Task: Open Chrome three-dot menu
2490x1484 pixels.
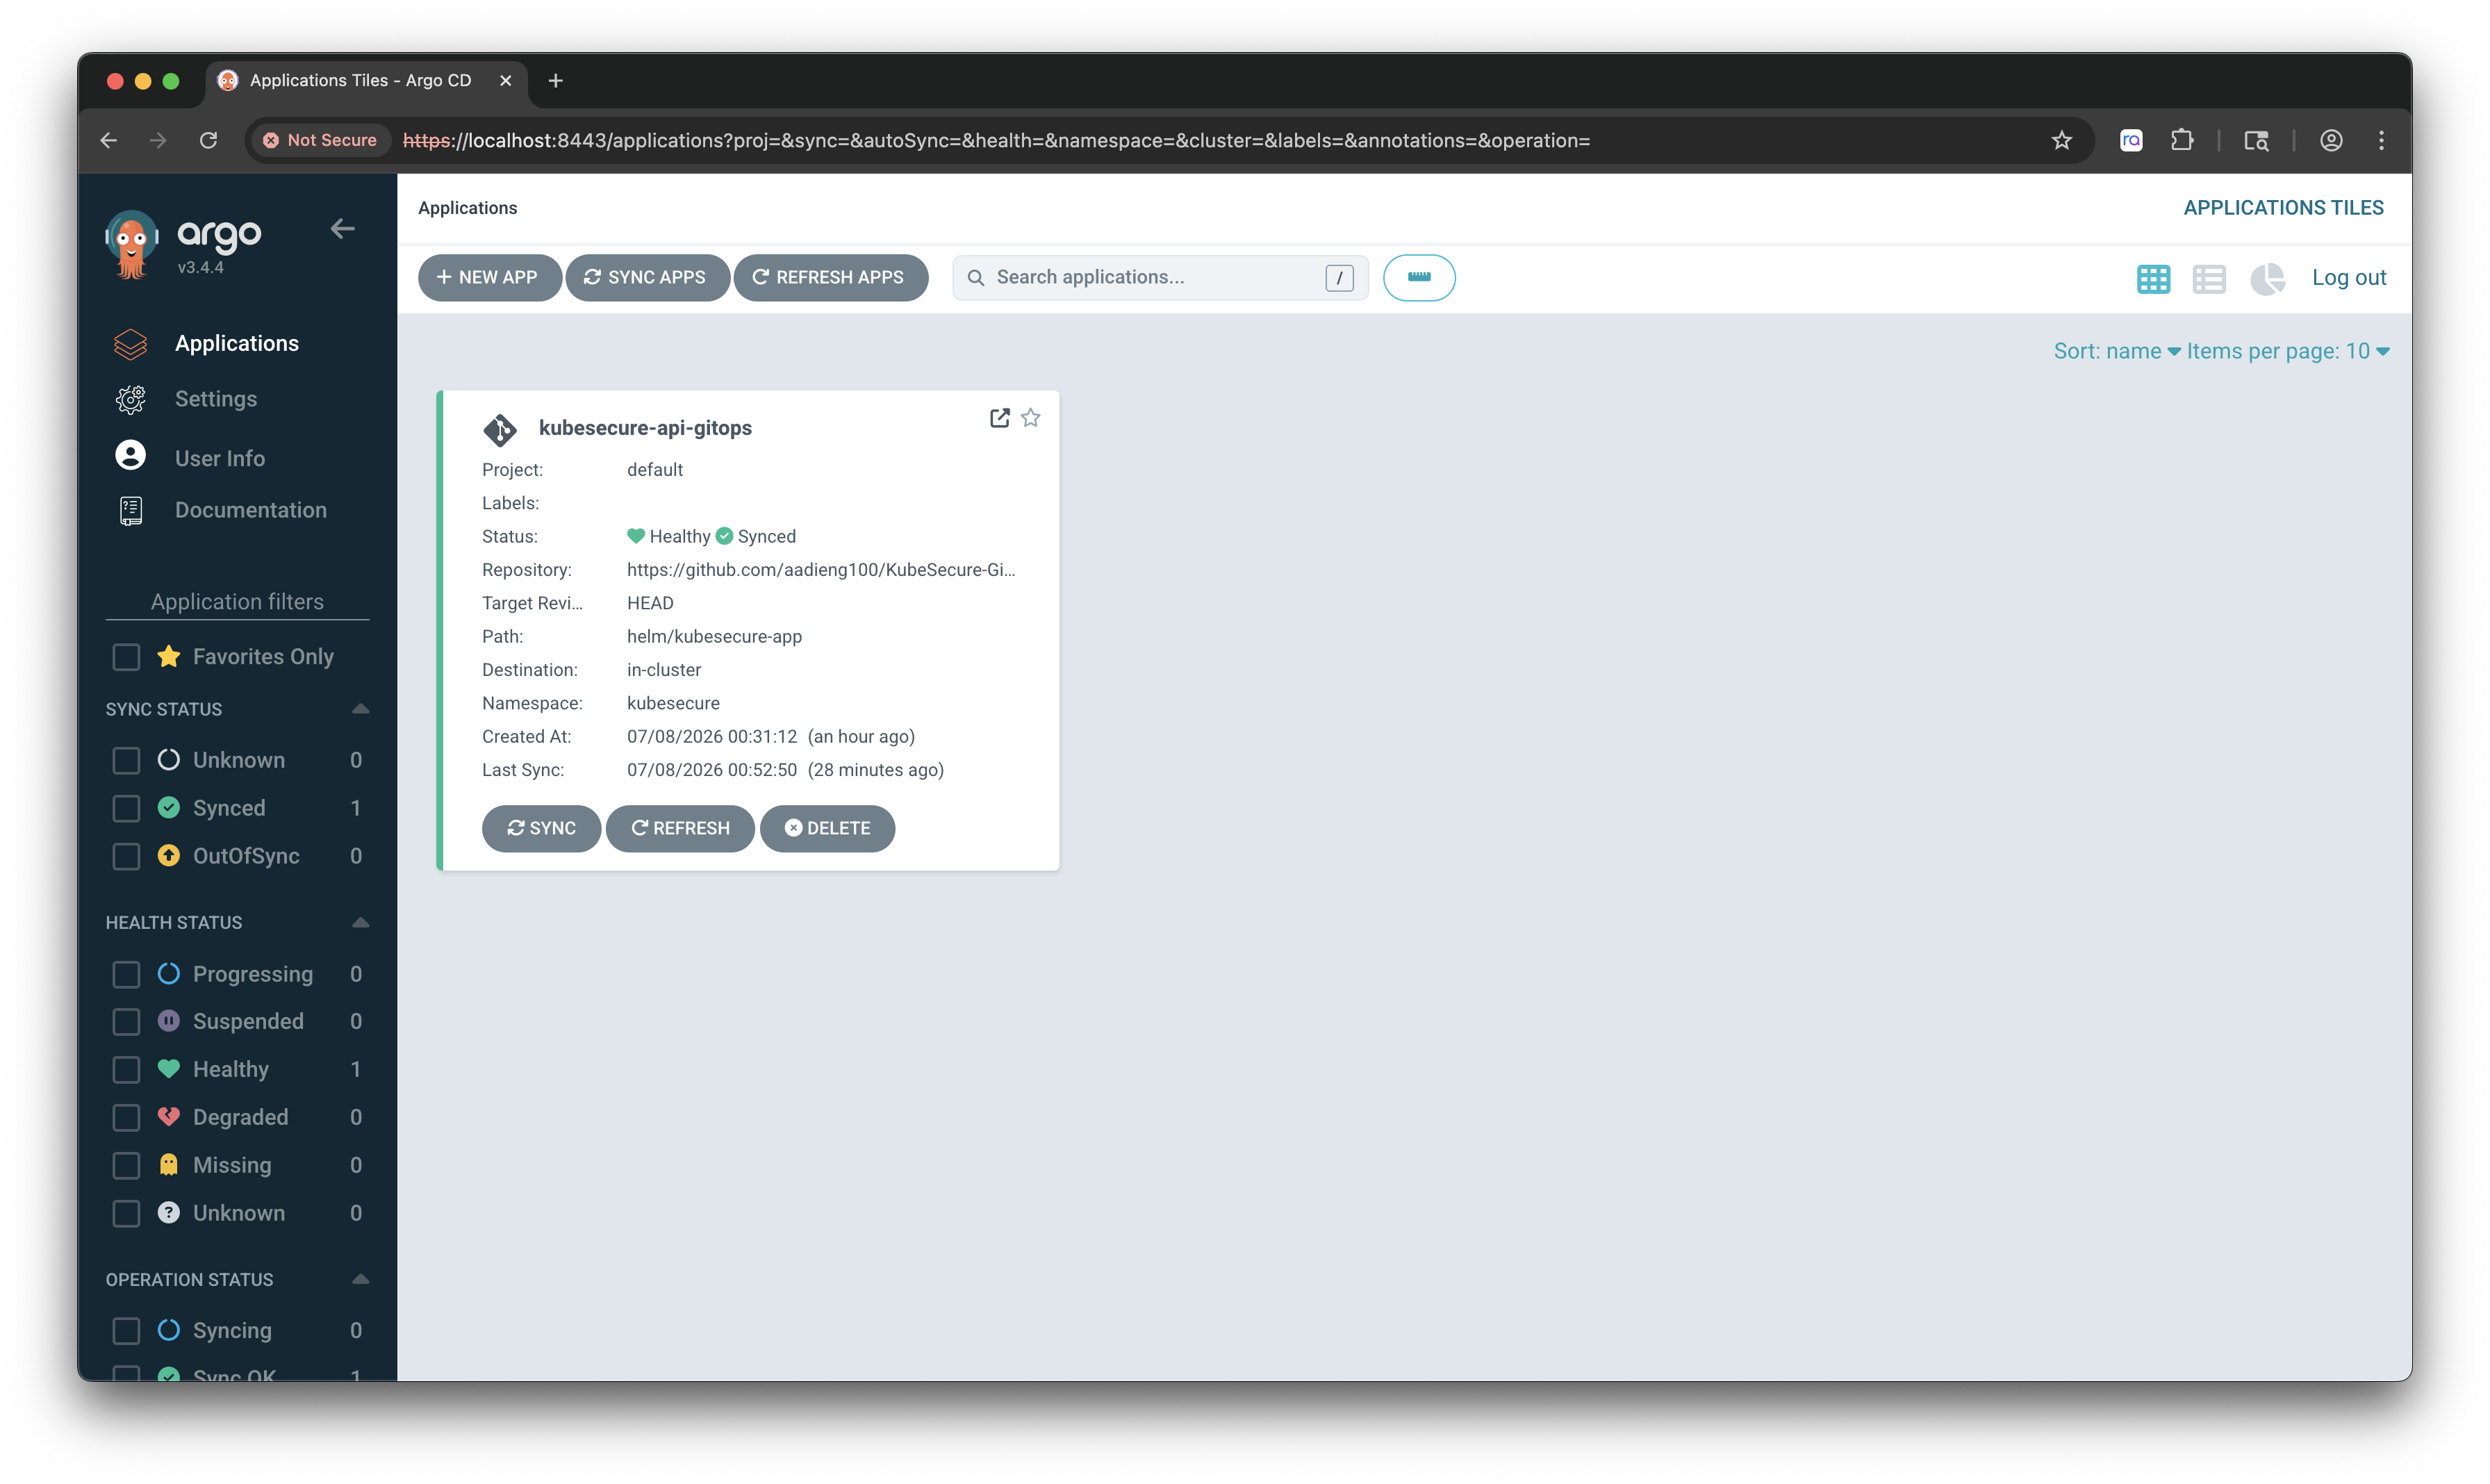Action: pyautogui.click(x=2380, y=140)
